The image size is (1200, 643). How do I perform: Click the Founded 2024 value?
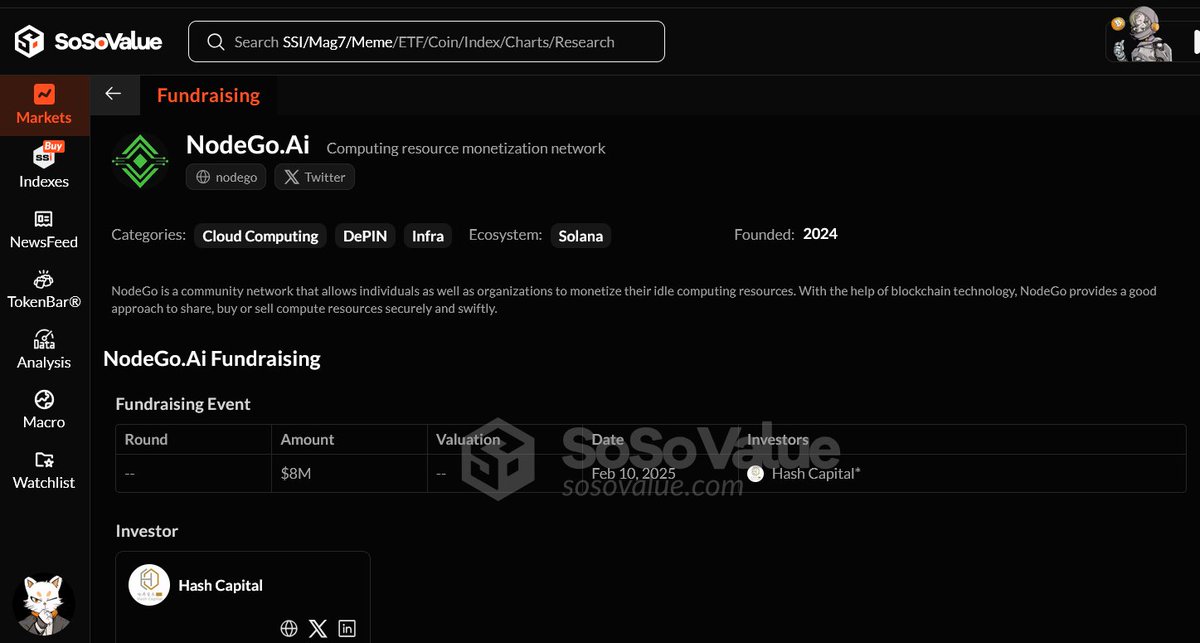point(820,234)
